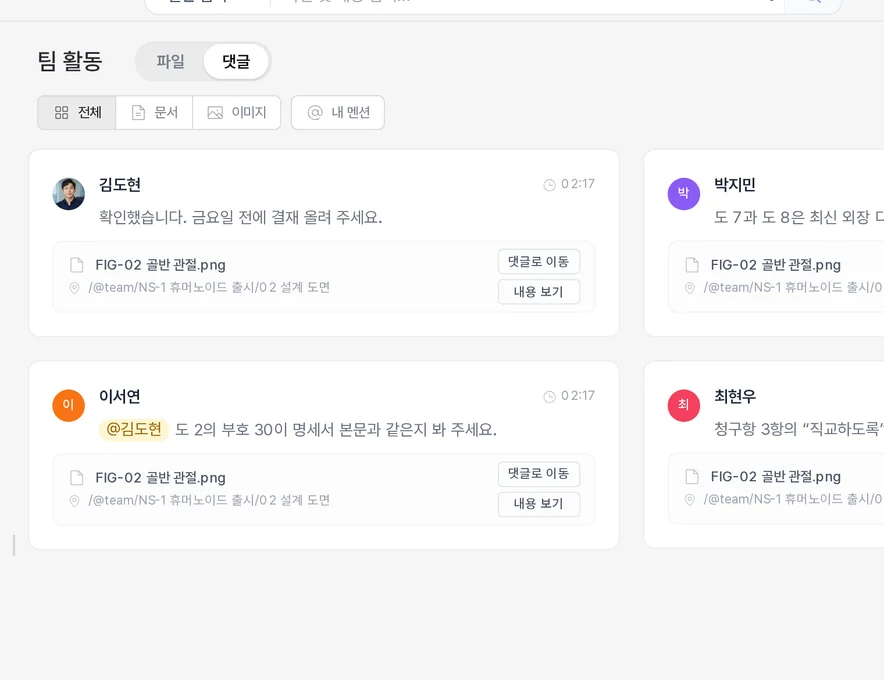Click the file path in 이서연's card
This screenshot has width=884, height=680.
(209, 500)
